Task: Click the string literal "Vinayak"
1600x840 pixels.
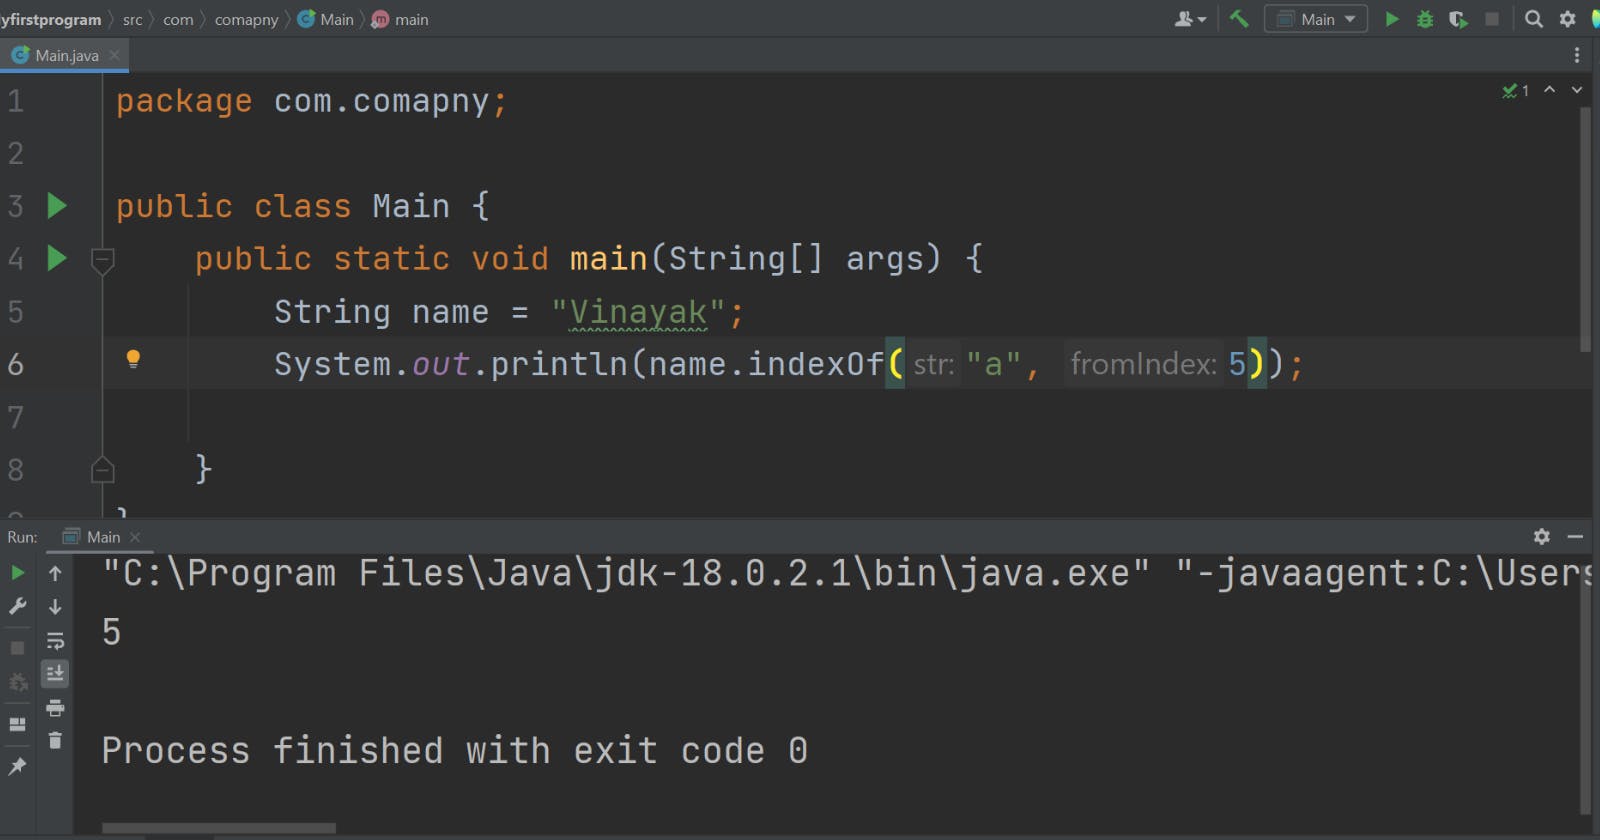Action: [639, 312]
